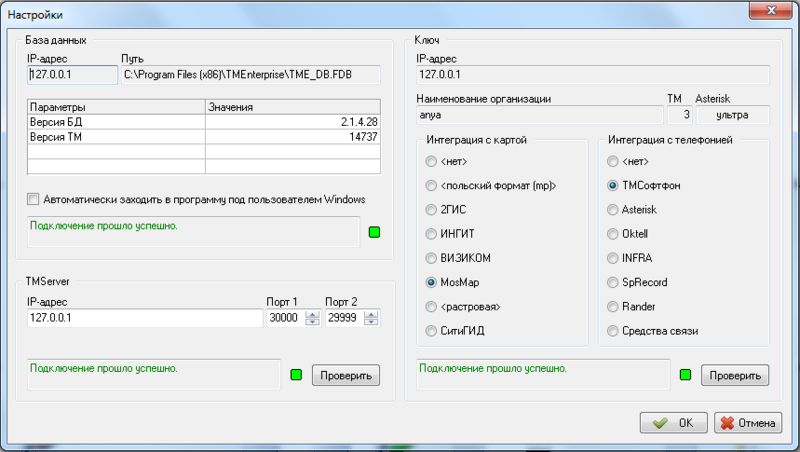Cancel changes with the Отмена button
800x452 pixels.
(747, 423)
